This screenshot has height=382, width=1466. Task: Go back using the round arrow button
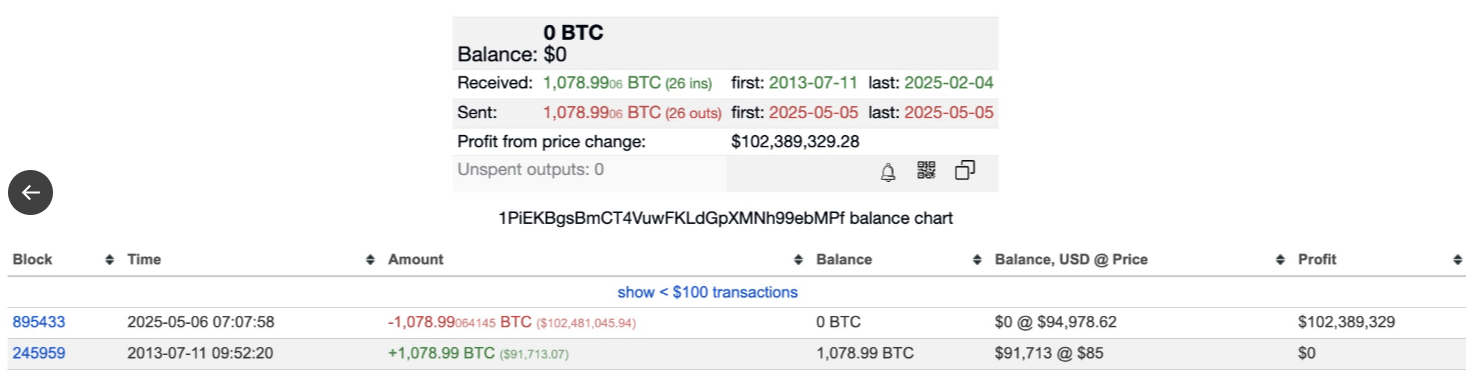tap(30, 193)
